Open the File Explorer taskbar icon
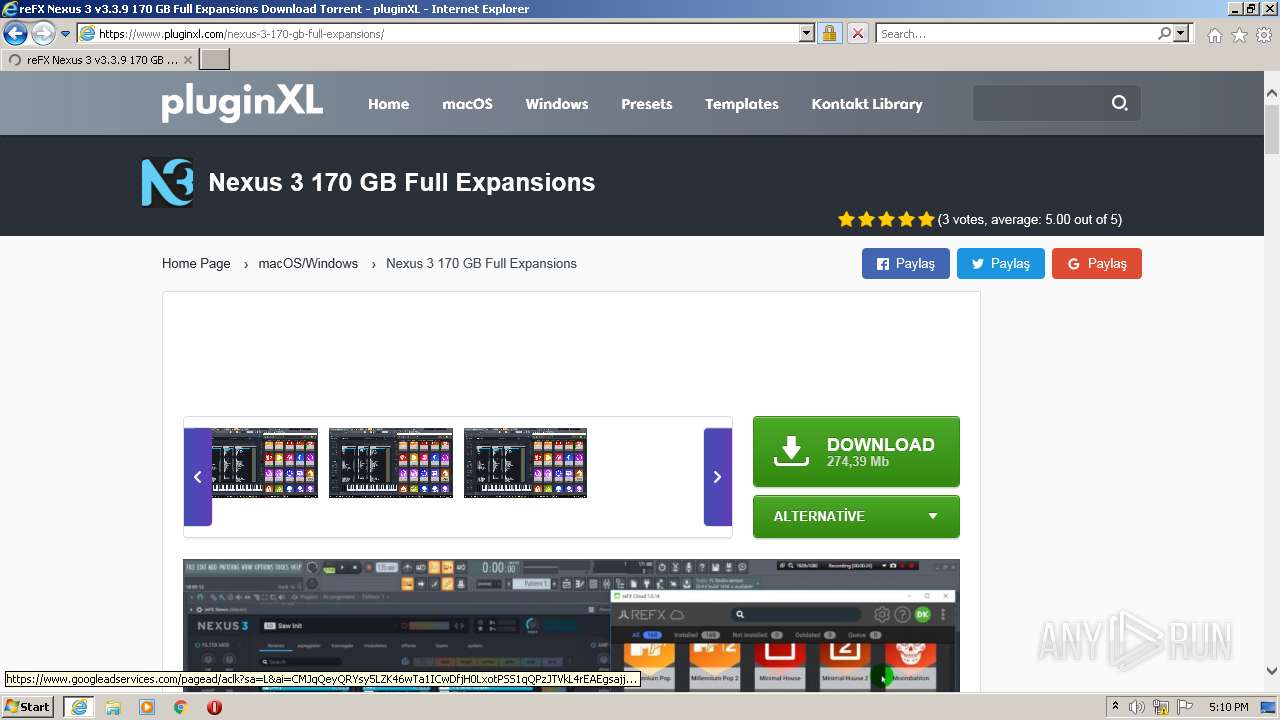 (113, 707)
